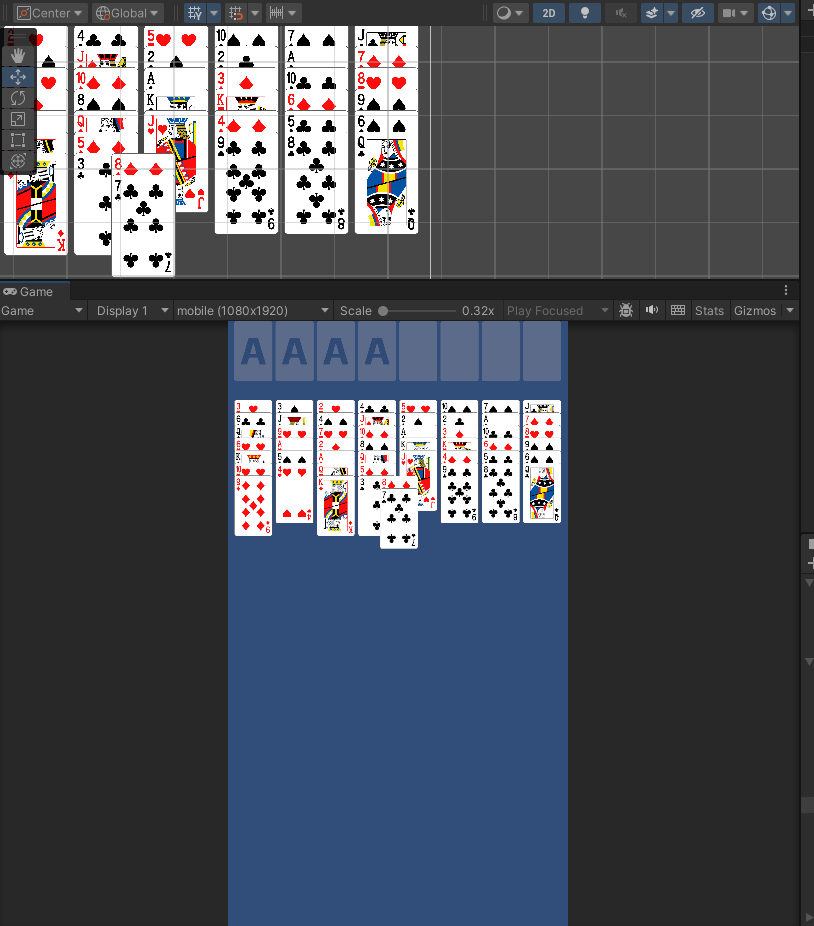This screenshot has height=926, width=814.
Task: Click the Scale slider handle
Action: pyautogui.click(x=383, y=311)
